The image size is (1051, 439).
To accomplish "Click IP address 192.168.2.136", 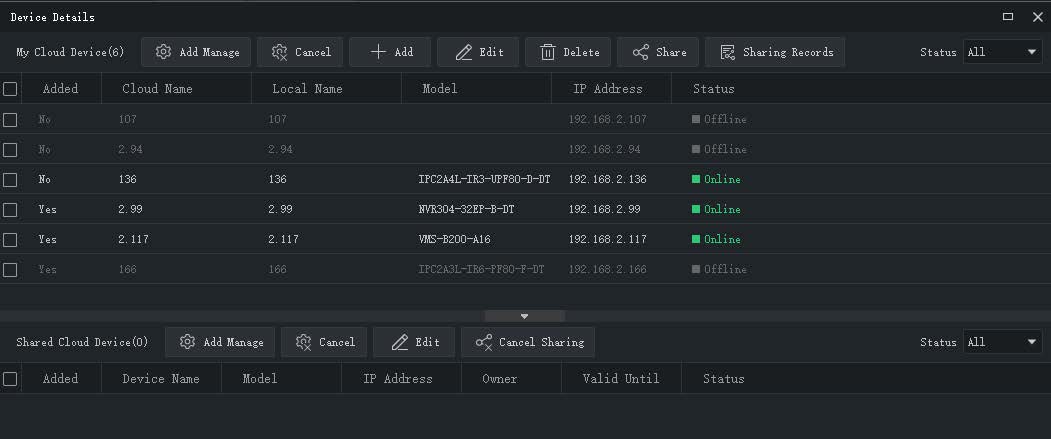I will pyautogui.click(x=608, y=180).
